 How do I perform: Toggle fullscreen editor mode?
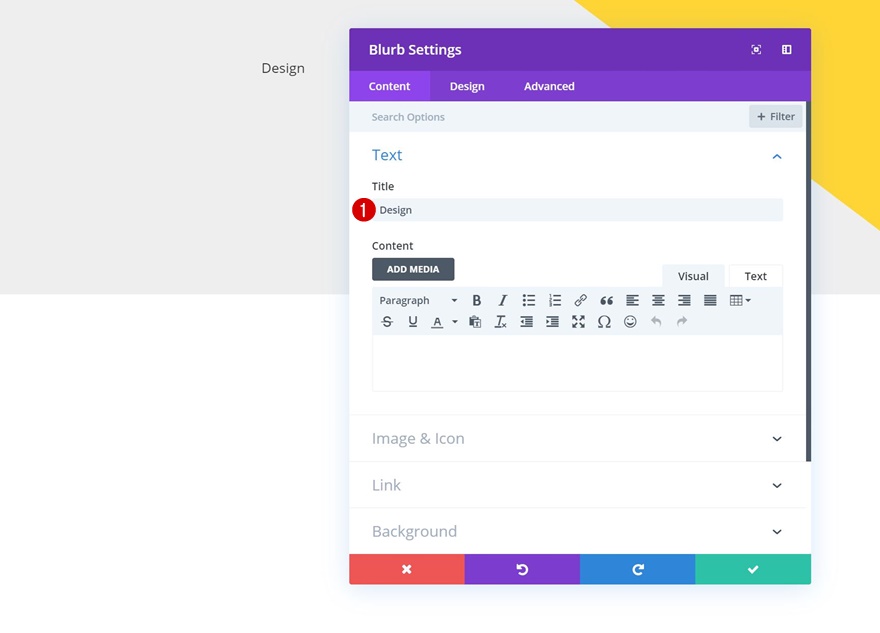pyautogui.click(x=578, y=322)
